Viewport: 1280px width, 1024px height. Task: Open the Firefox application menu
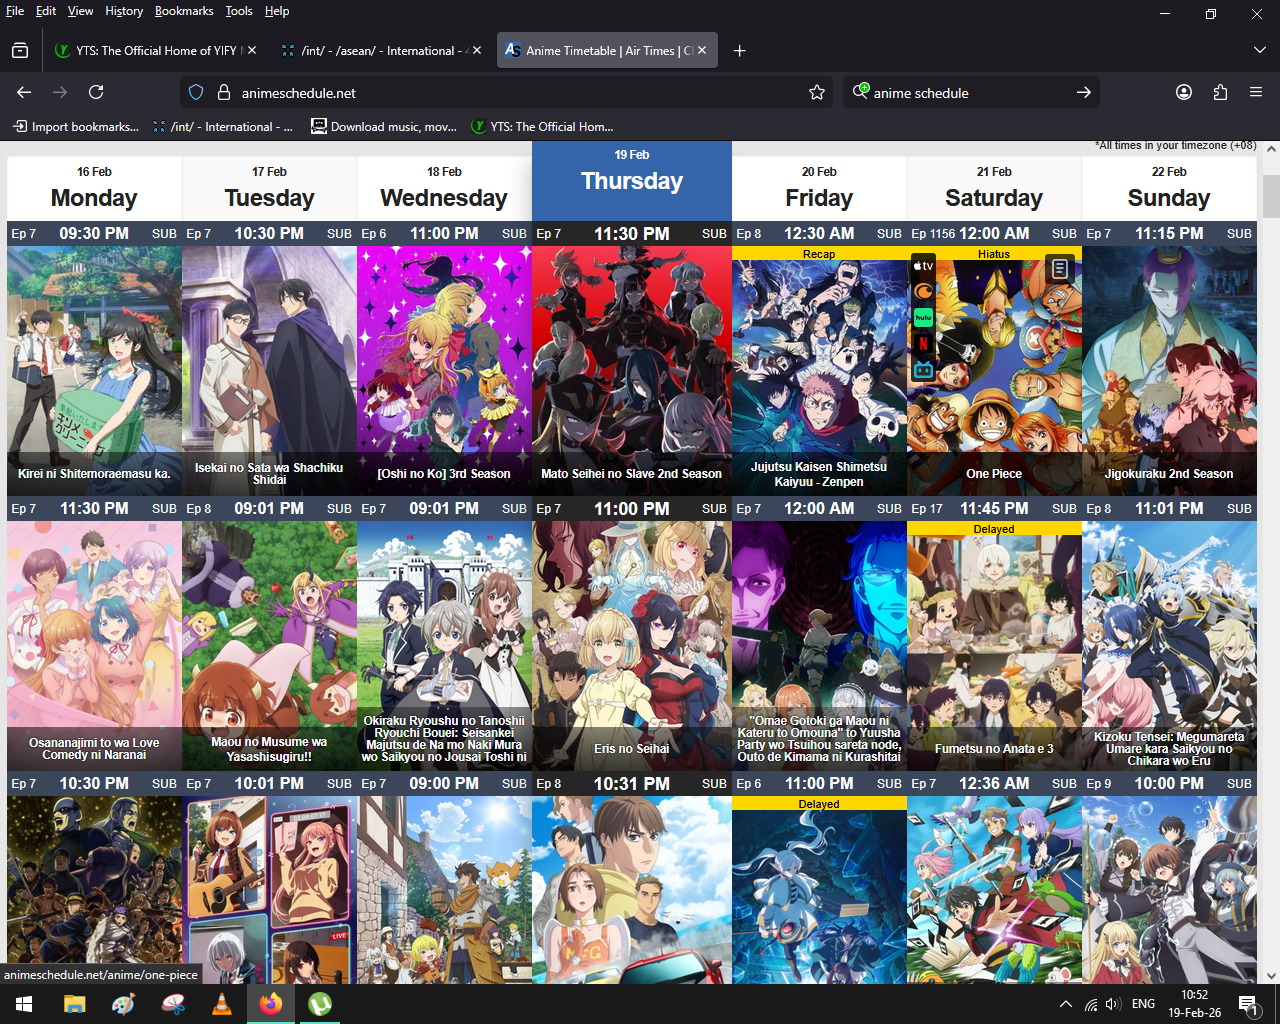[1256, 92]
